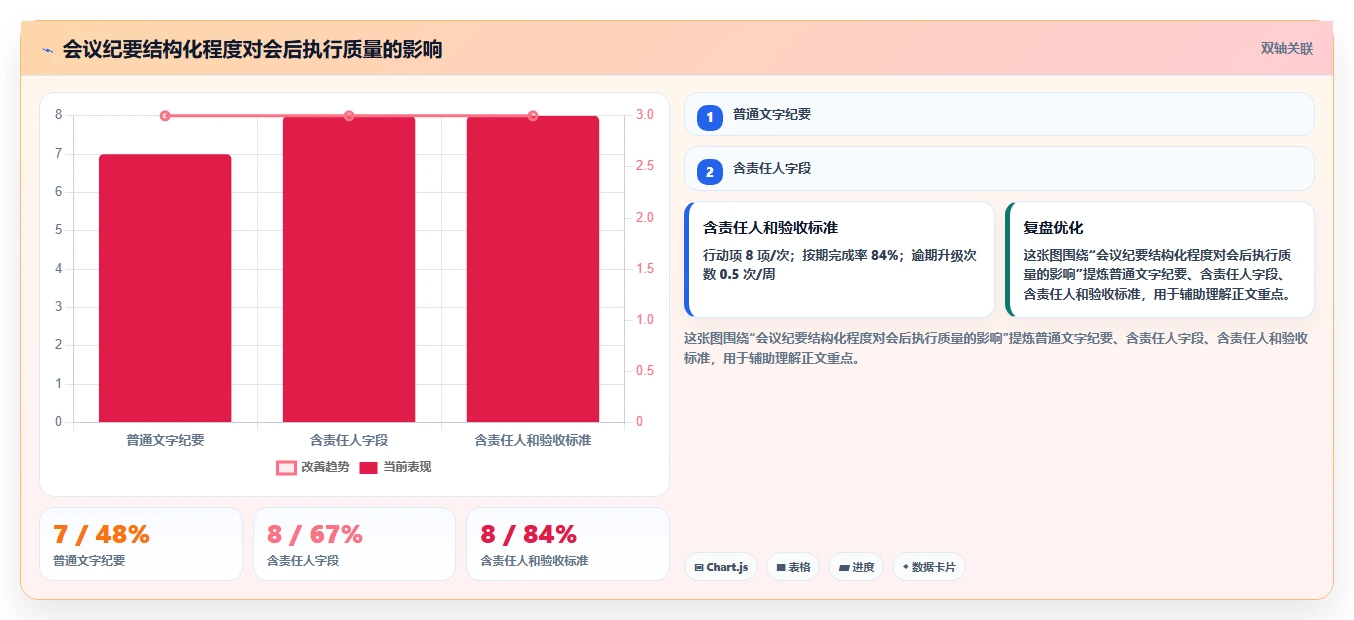
Task: Click the right axis value 3.0
Action: pos(645,115)
